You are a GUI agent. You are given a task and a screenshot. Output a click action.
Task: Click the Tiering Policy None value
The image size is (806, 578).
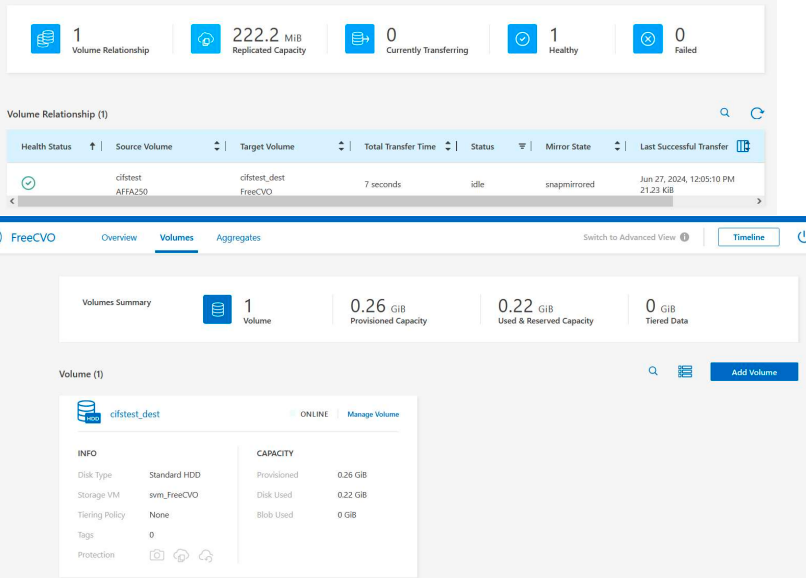159,515
